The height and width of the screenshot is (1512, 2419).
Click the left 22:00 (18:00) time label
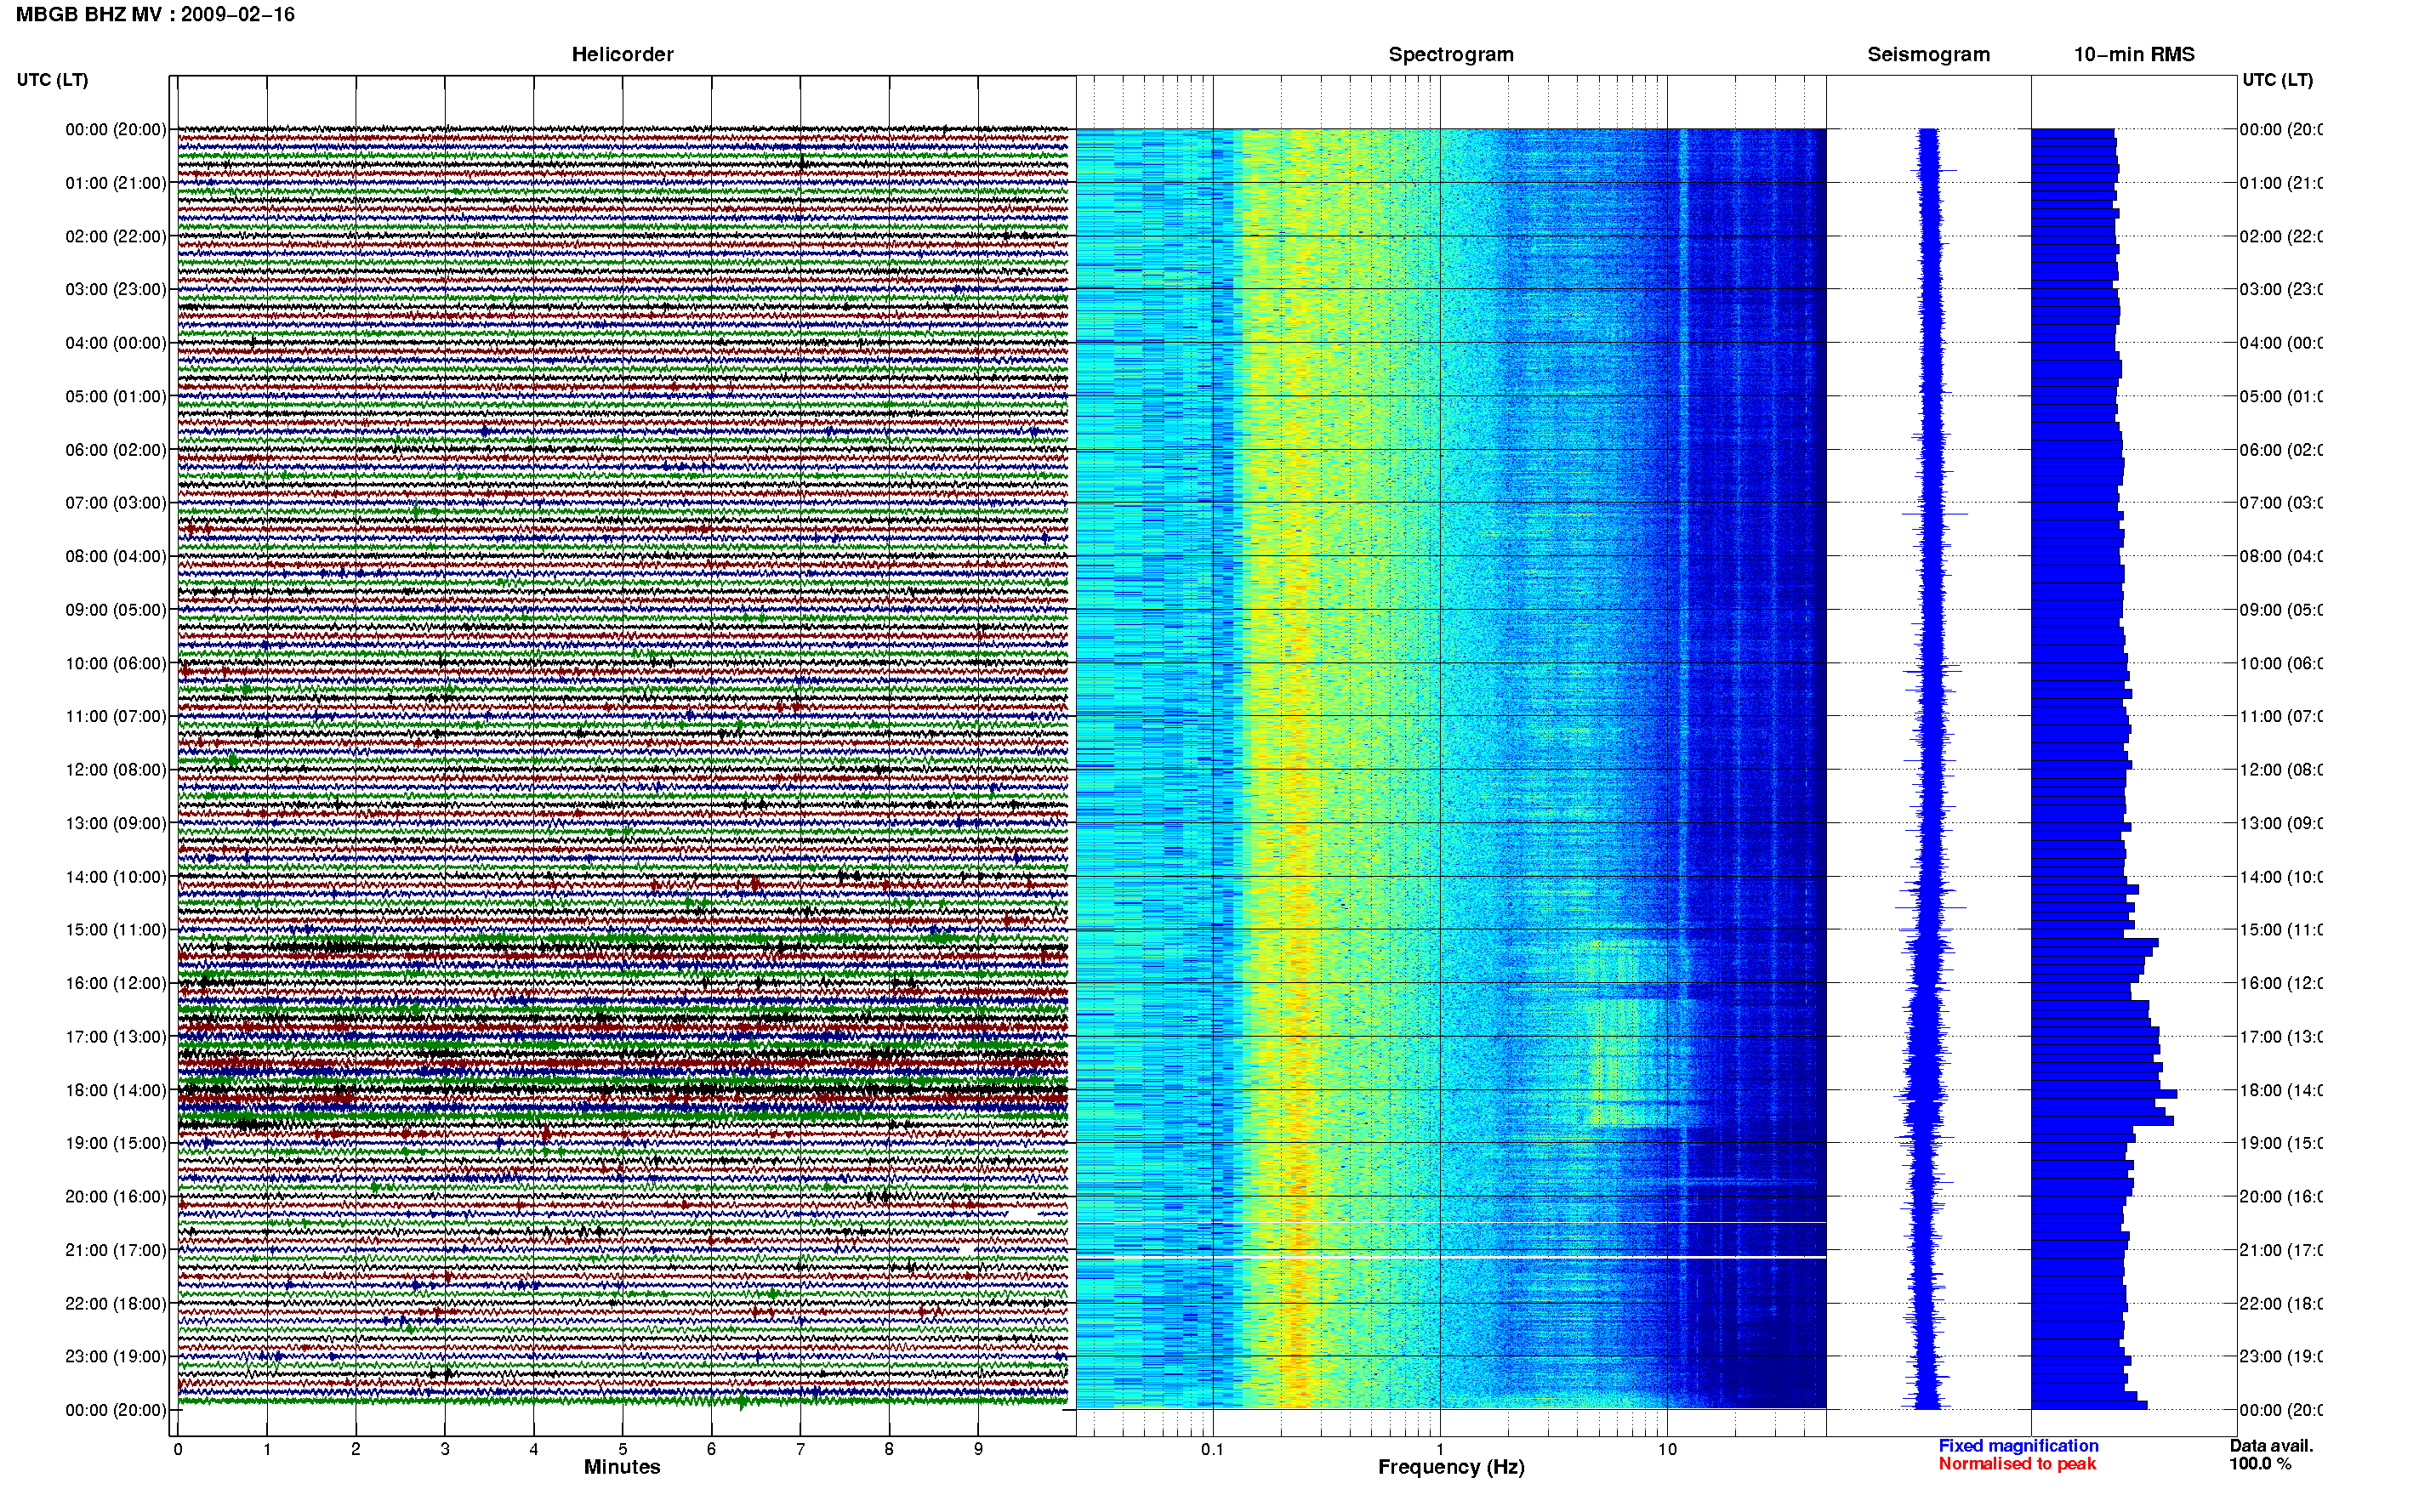(116, 1303)
